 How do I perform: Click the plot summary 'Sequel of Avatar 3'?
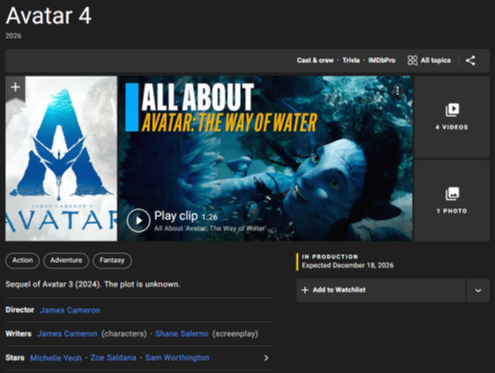pyautogui.click(x=93, y=284)
